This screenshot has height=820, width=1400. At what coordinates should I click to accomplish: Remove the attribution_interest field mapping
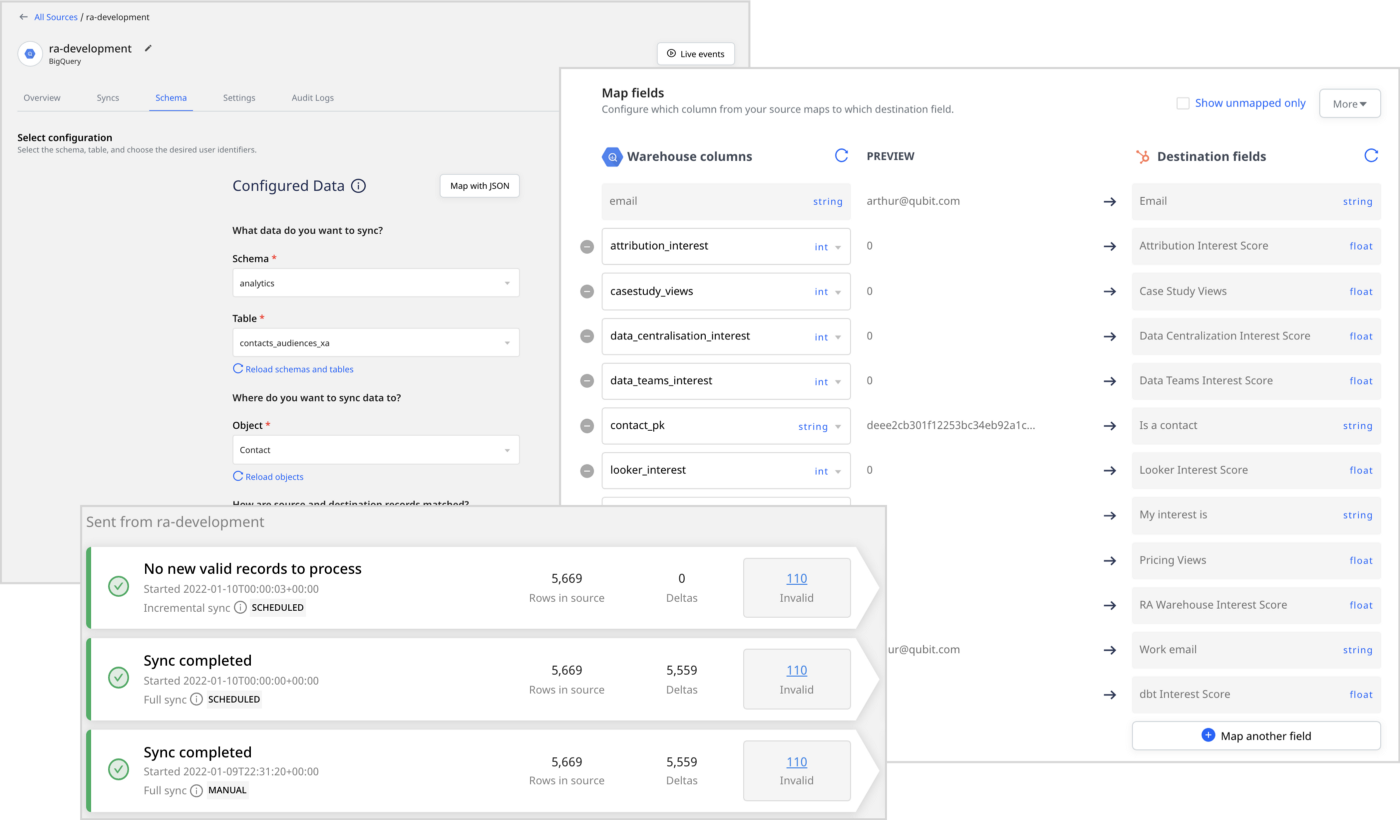tap(587, 247)
